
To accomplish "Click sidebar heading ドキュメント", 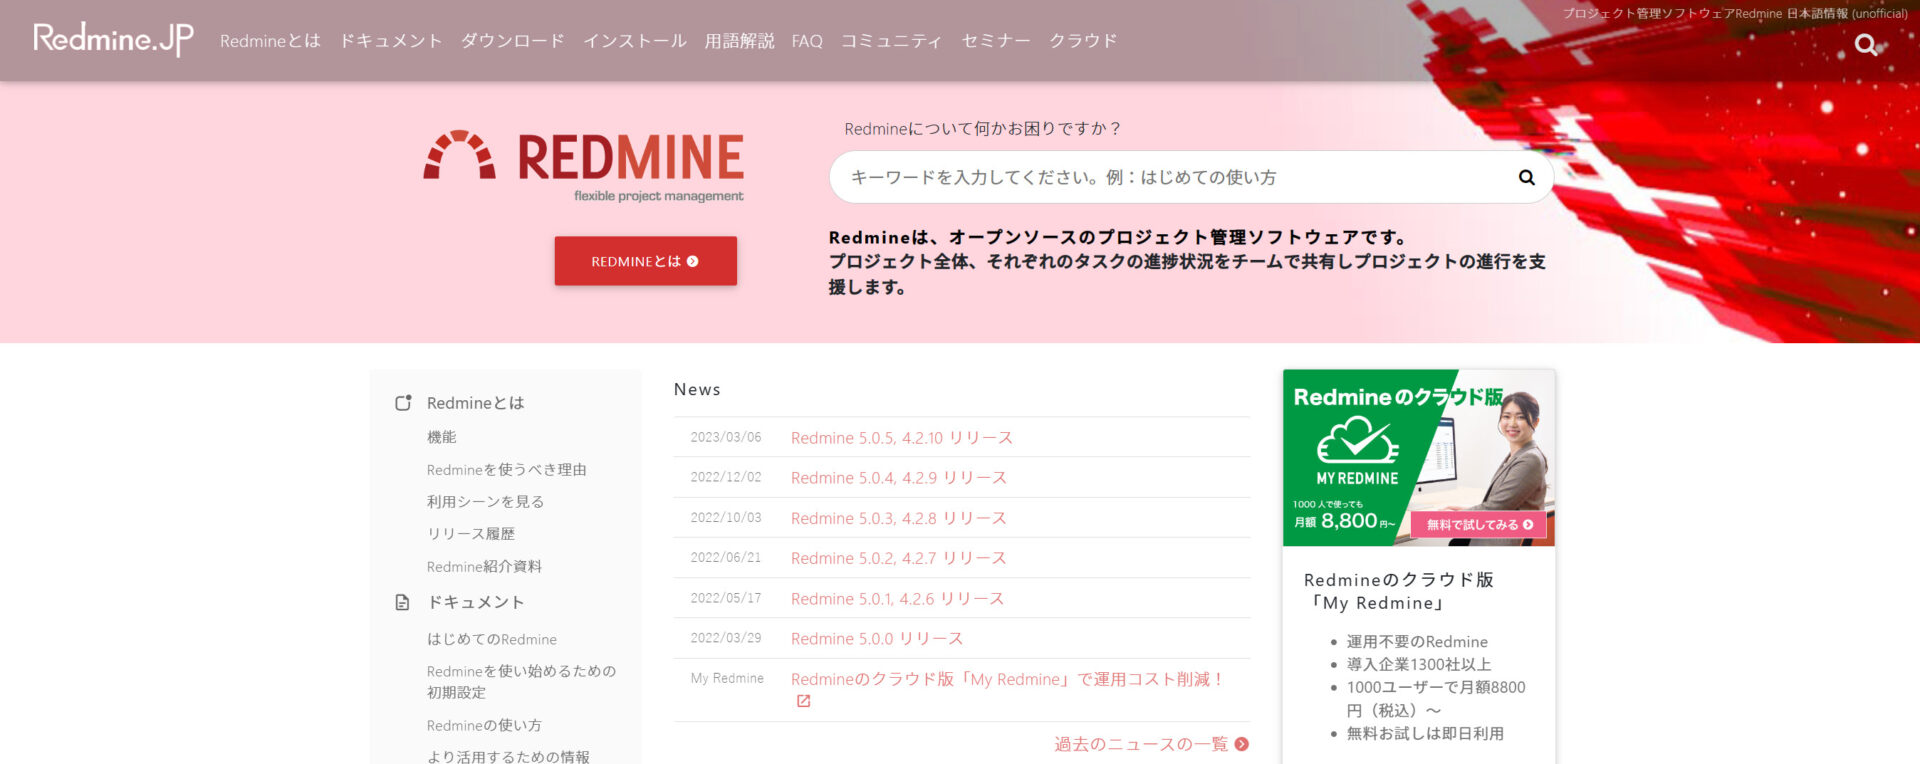I will pos(476,602).
